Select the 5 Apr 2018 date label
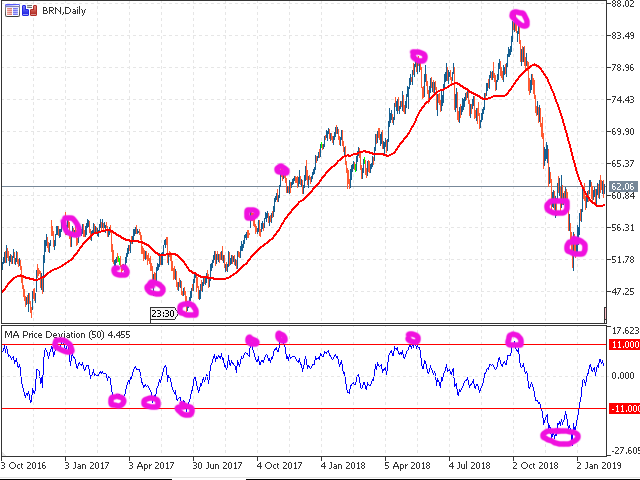The height and width of the screenshot is (480, 640). pyautogui.click(x=407, y=465)
